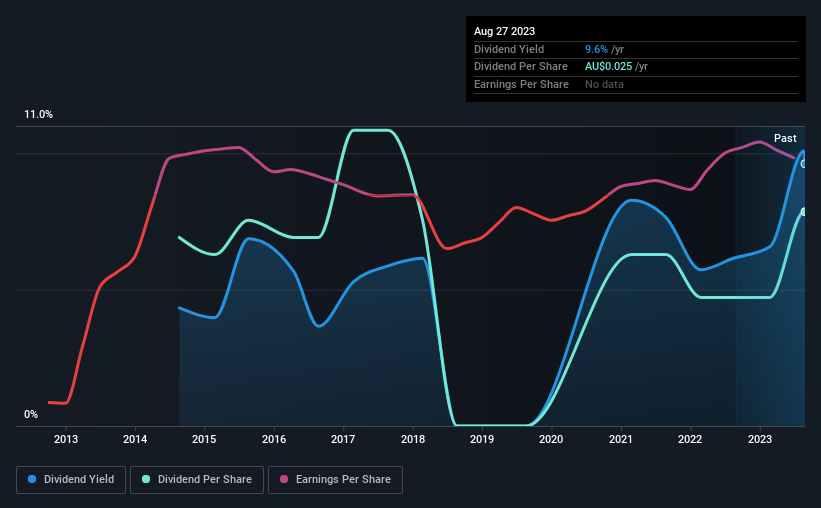Click the AU$0.025 dividend per share value

608,67
